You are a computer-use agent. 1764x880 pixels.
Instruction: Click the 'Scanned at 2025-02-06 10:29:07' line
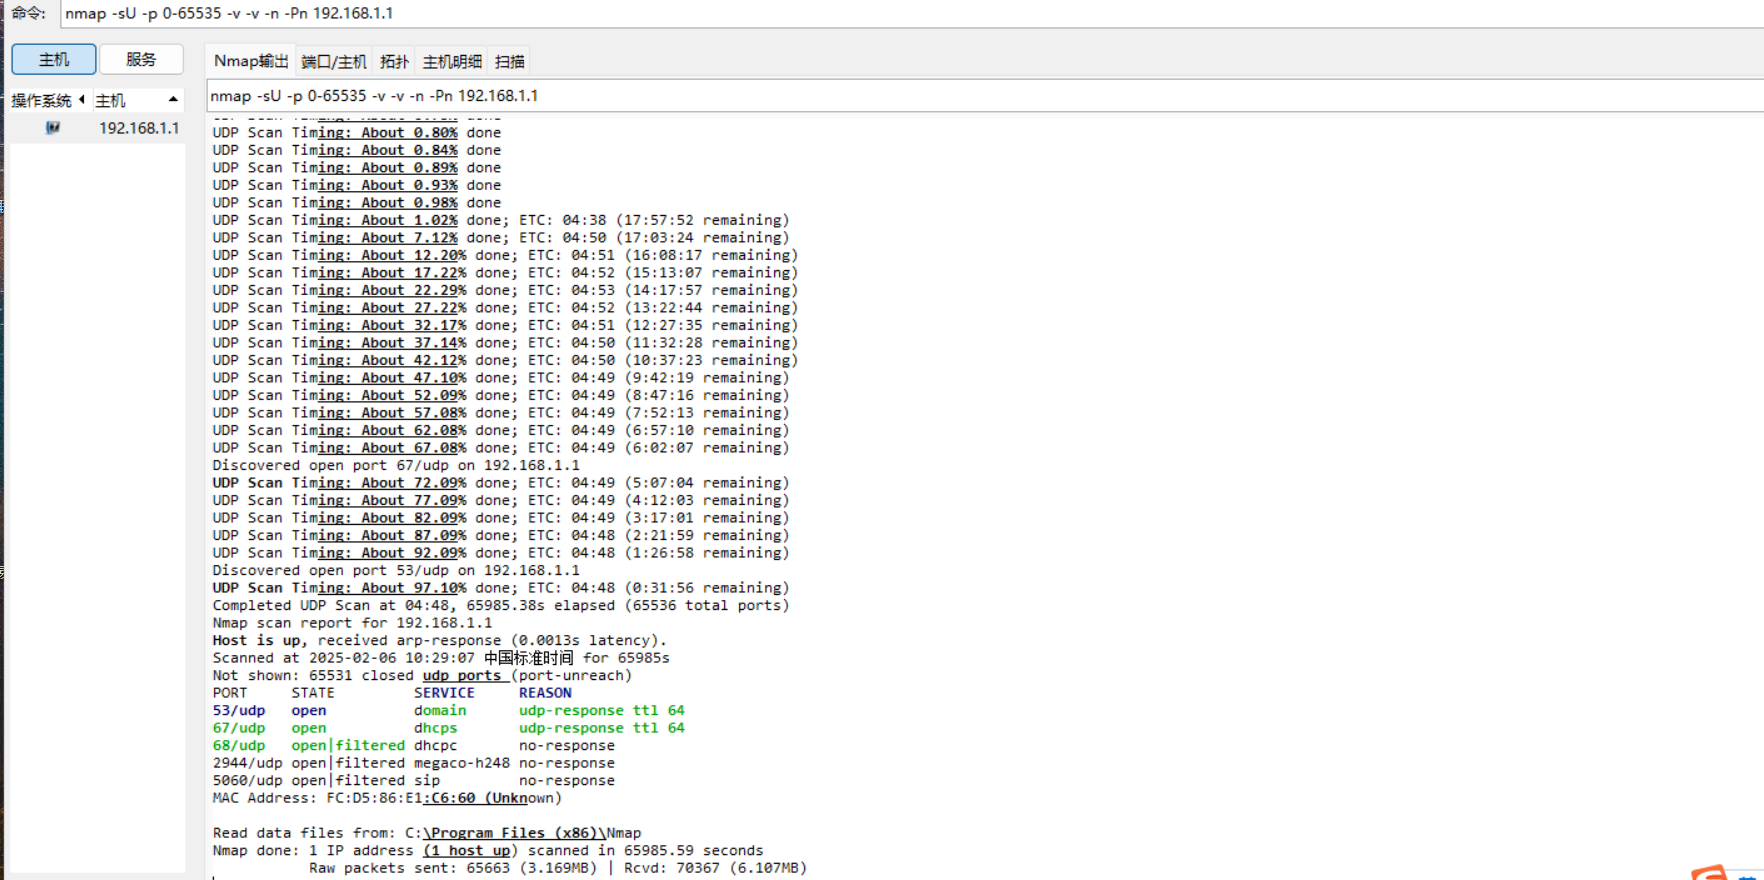(x=441, y=658)
